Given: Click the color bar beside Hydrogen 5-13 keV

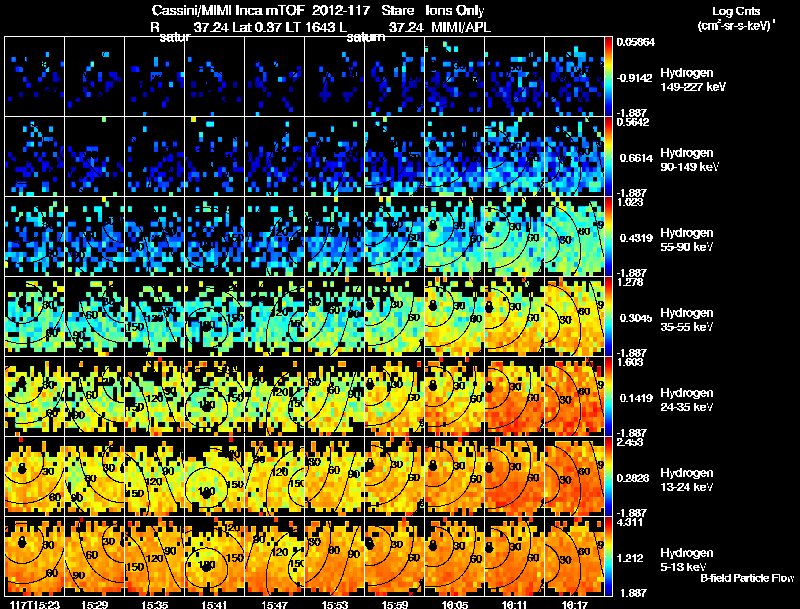Looking at the screenshot, I should 608,557.
